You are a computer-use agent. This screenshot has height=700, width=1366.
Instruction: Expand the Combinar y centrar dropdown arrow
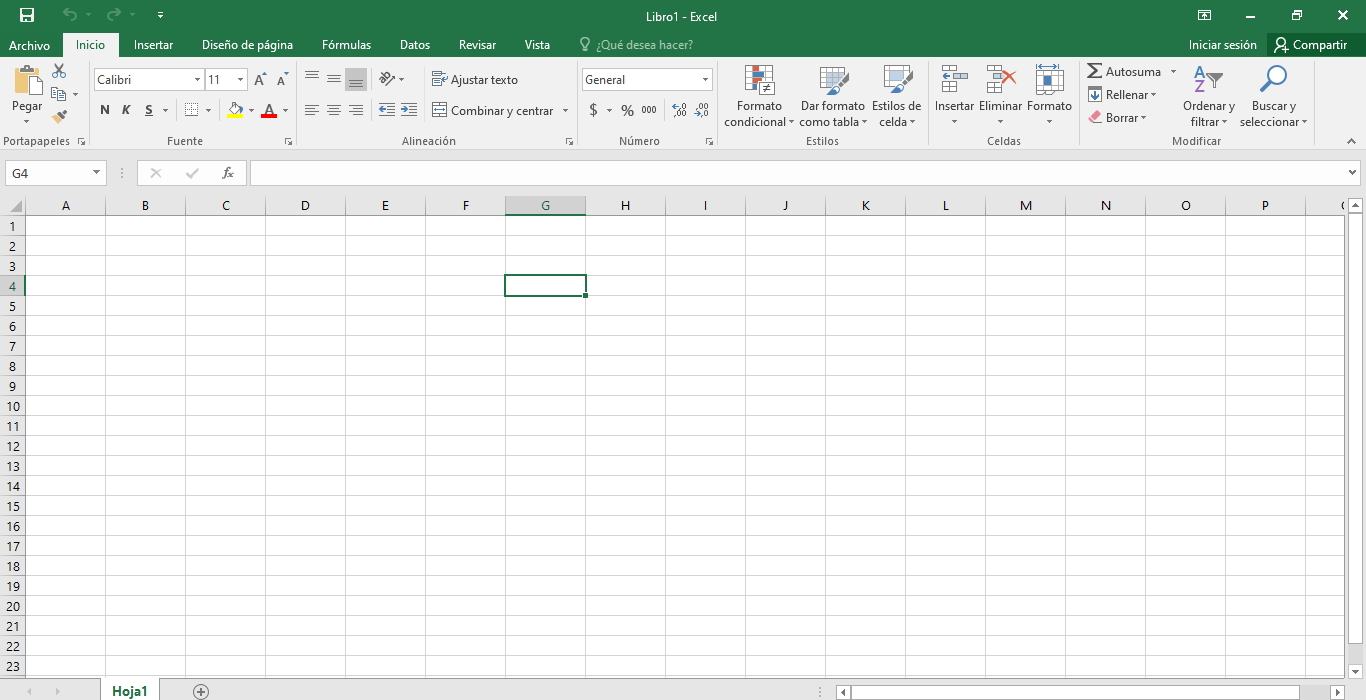coord(565,110)
